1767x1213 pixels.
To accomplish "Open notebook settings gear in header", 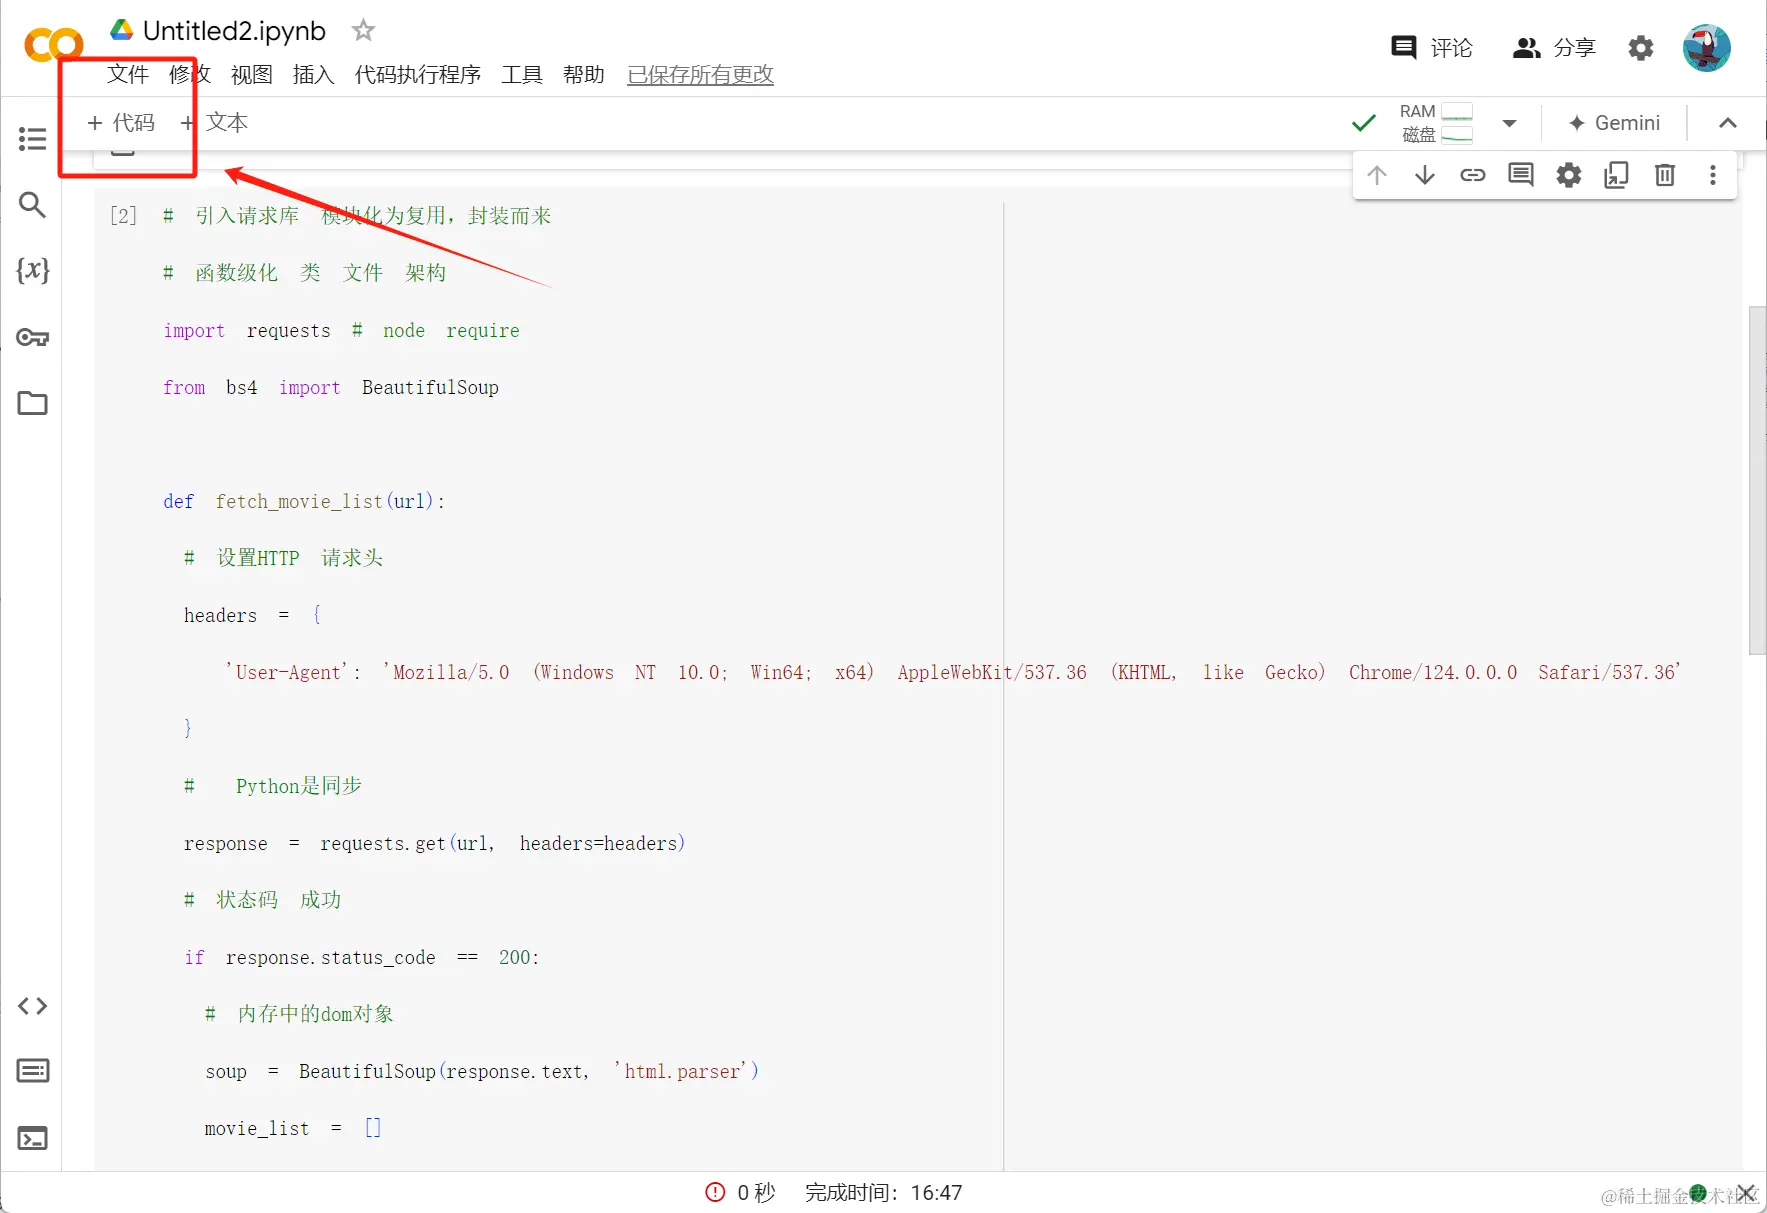I will (x=1641, y=48).
